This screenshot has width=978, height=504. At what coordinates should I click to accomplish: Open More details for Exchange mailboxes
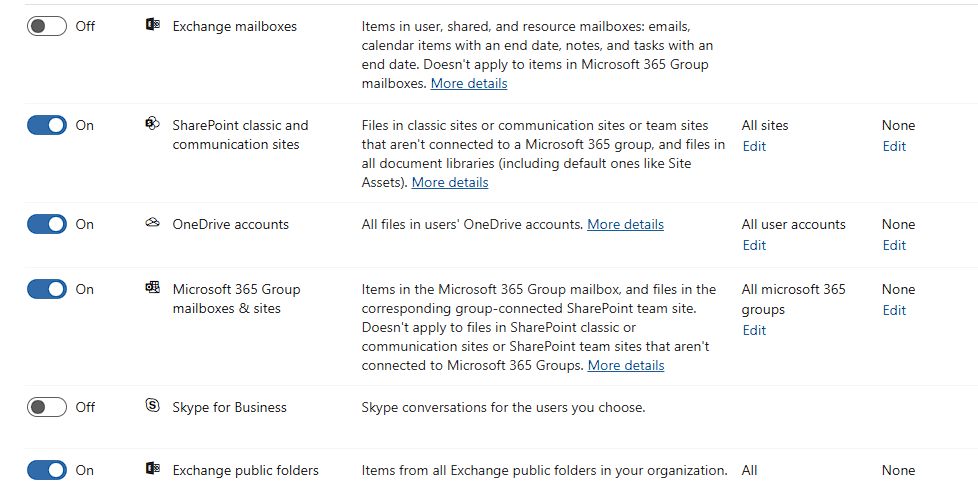point(469,84)
